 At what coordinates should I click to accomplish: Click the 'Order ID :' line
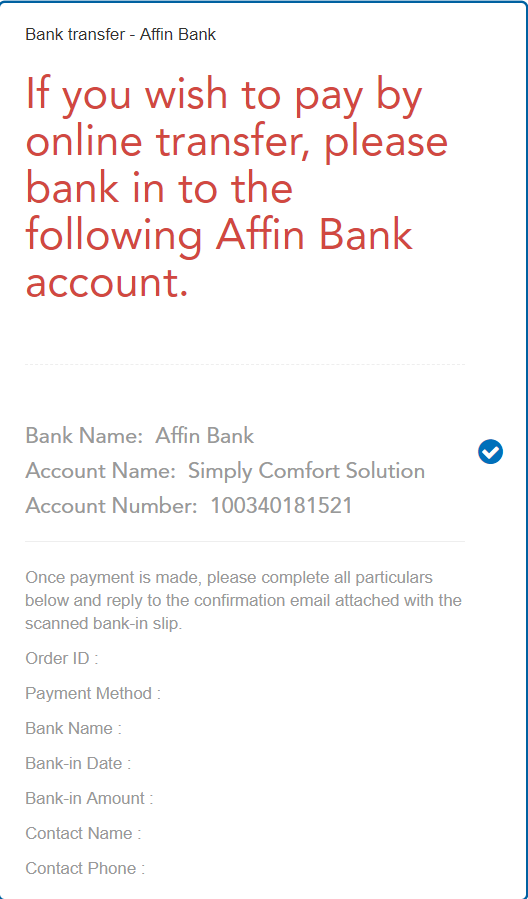click(x=62, y=658)
